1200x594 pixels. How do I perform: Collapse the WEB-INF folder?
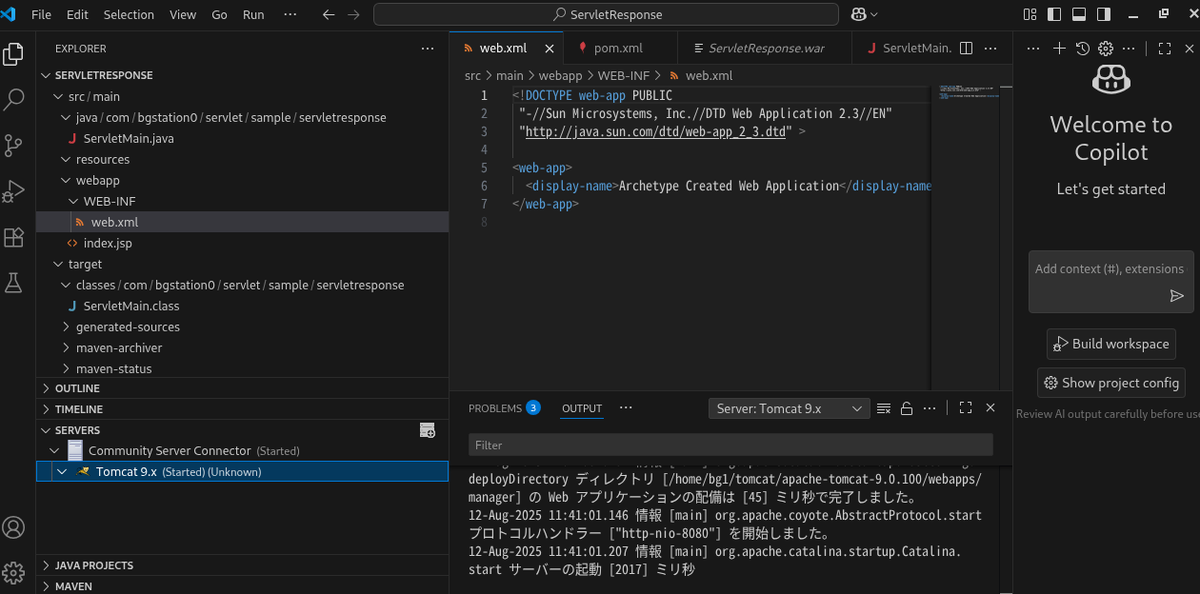pyautogui.click(x=73, y=201)
